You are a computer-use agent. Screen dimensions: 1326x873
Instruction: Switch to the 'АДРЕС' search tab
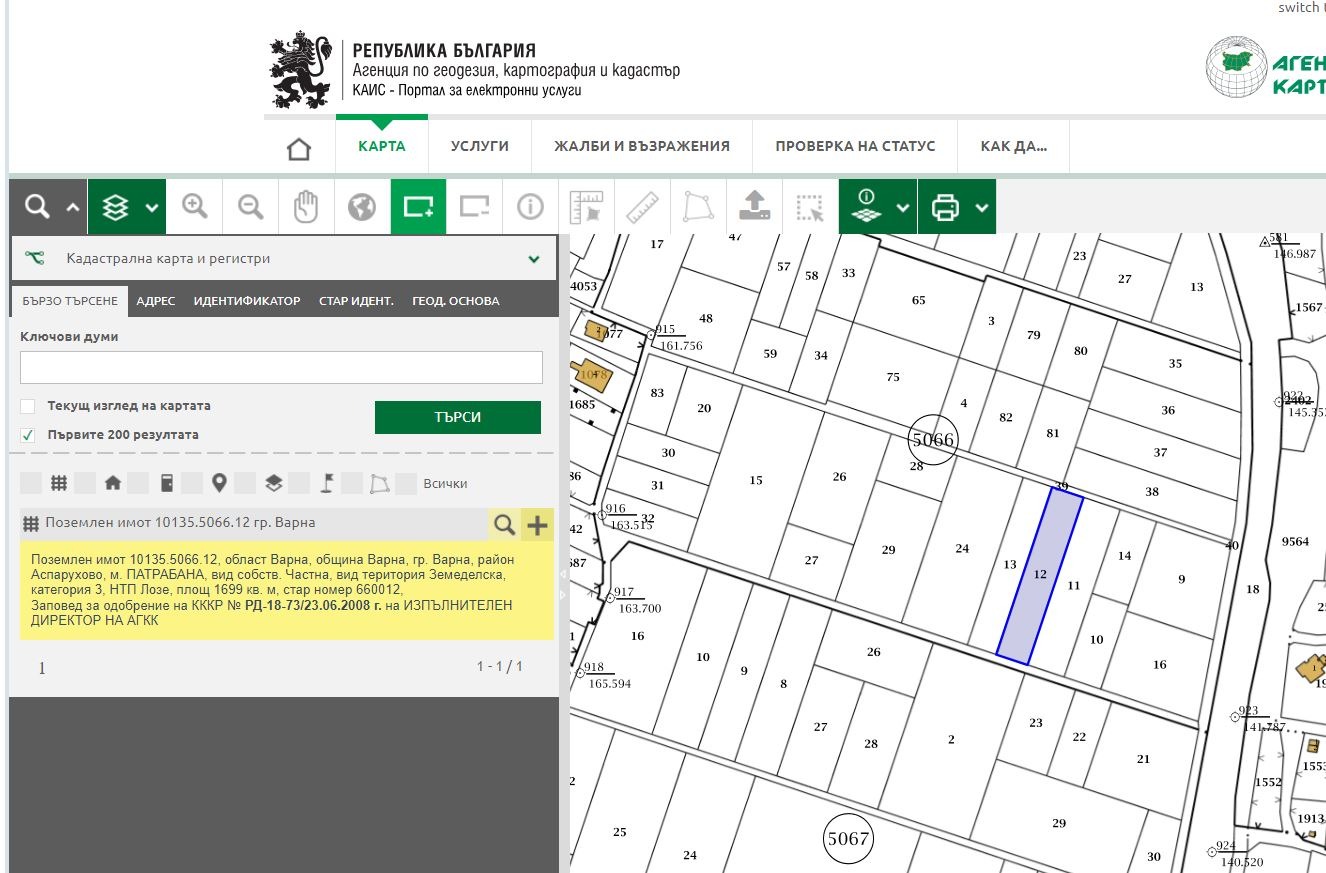[x=155, y=301]
